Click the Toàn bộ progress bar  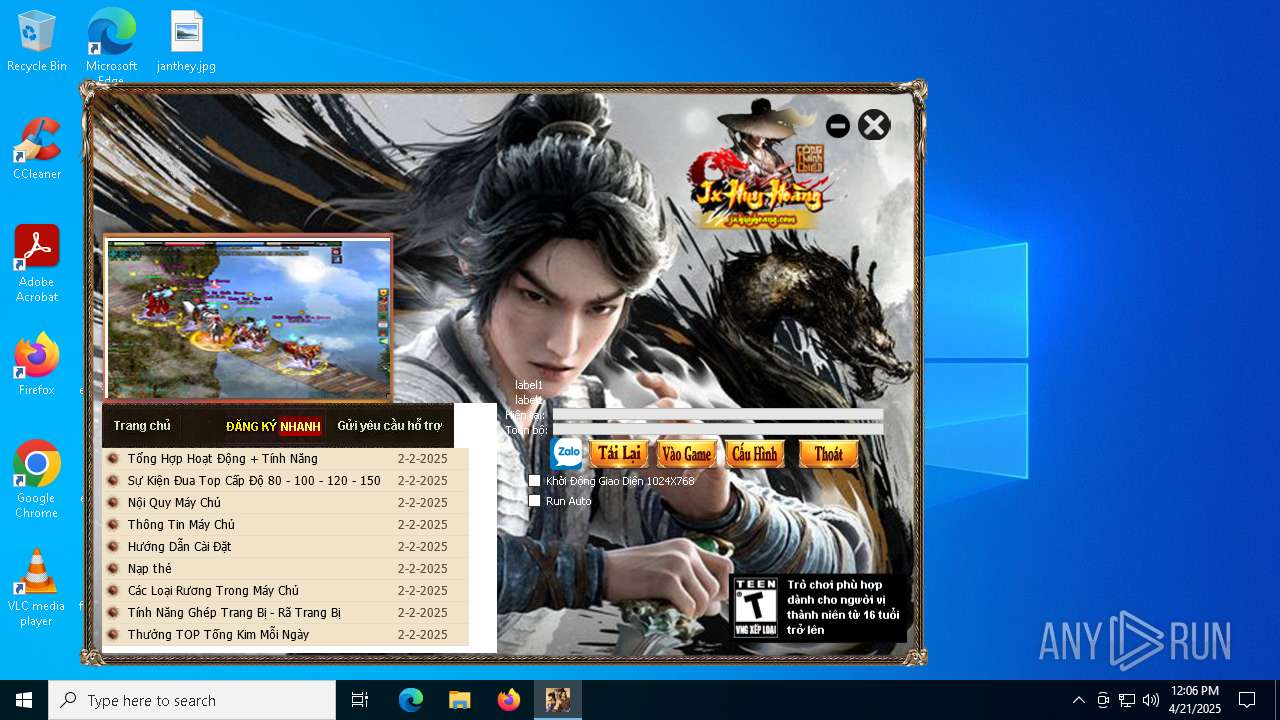click(x=718, y=429)
